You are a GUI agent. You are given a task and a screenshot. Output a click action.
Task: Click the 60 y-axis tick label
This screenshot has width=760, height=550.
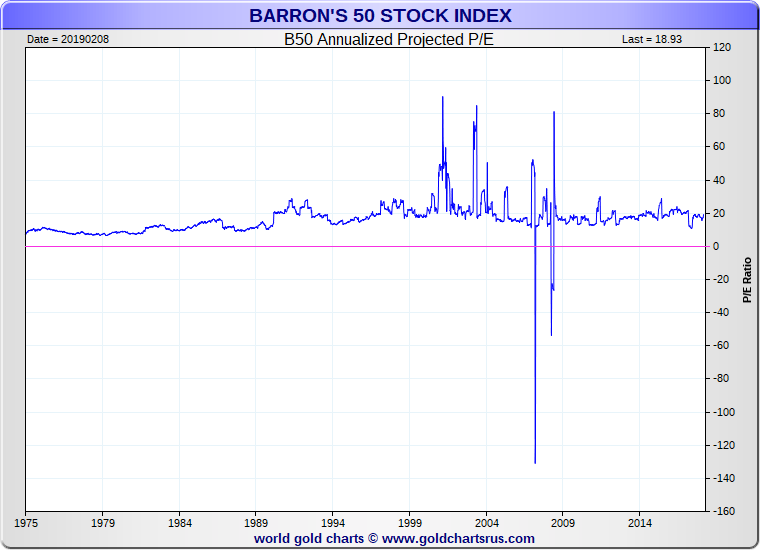coord(719,146)
